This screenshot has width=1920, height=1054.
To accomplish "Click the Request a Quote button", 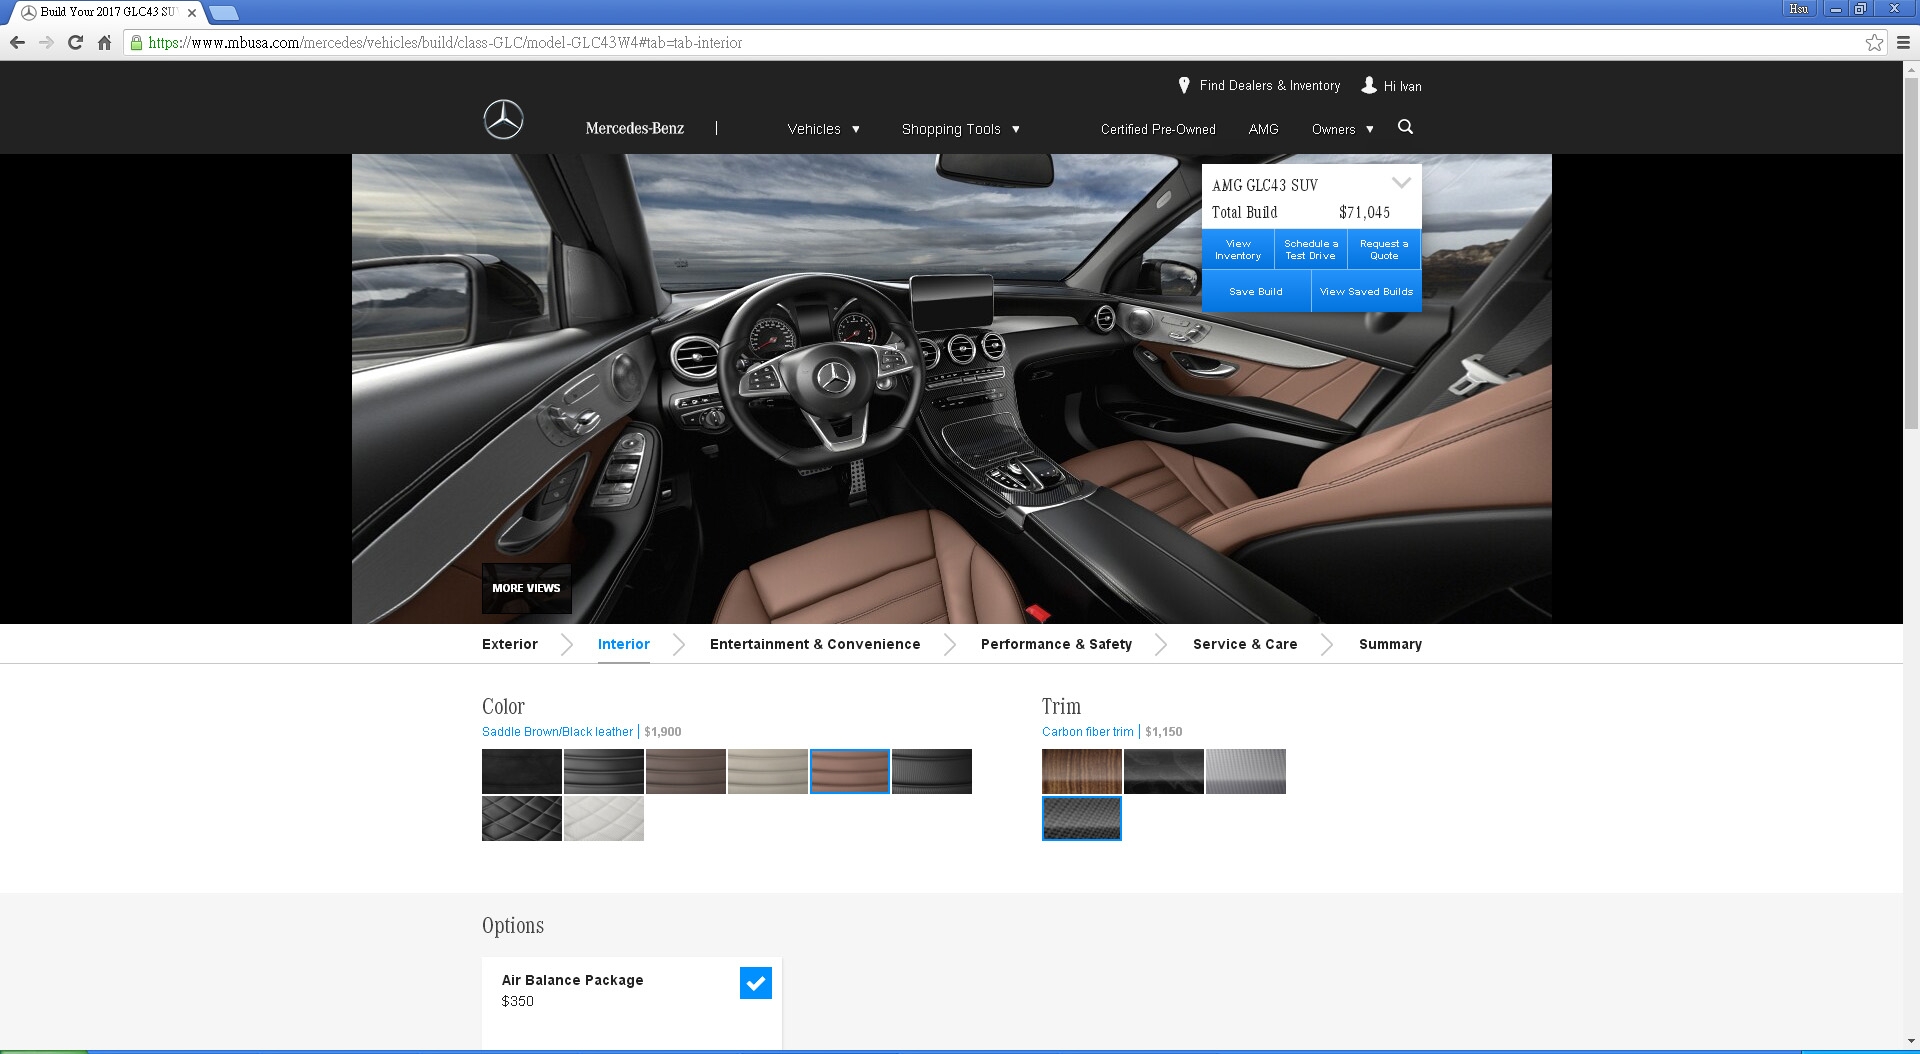I will [1384, 250].
